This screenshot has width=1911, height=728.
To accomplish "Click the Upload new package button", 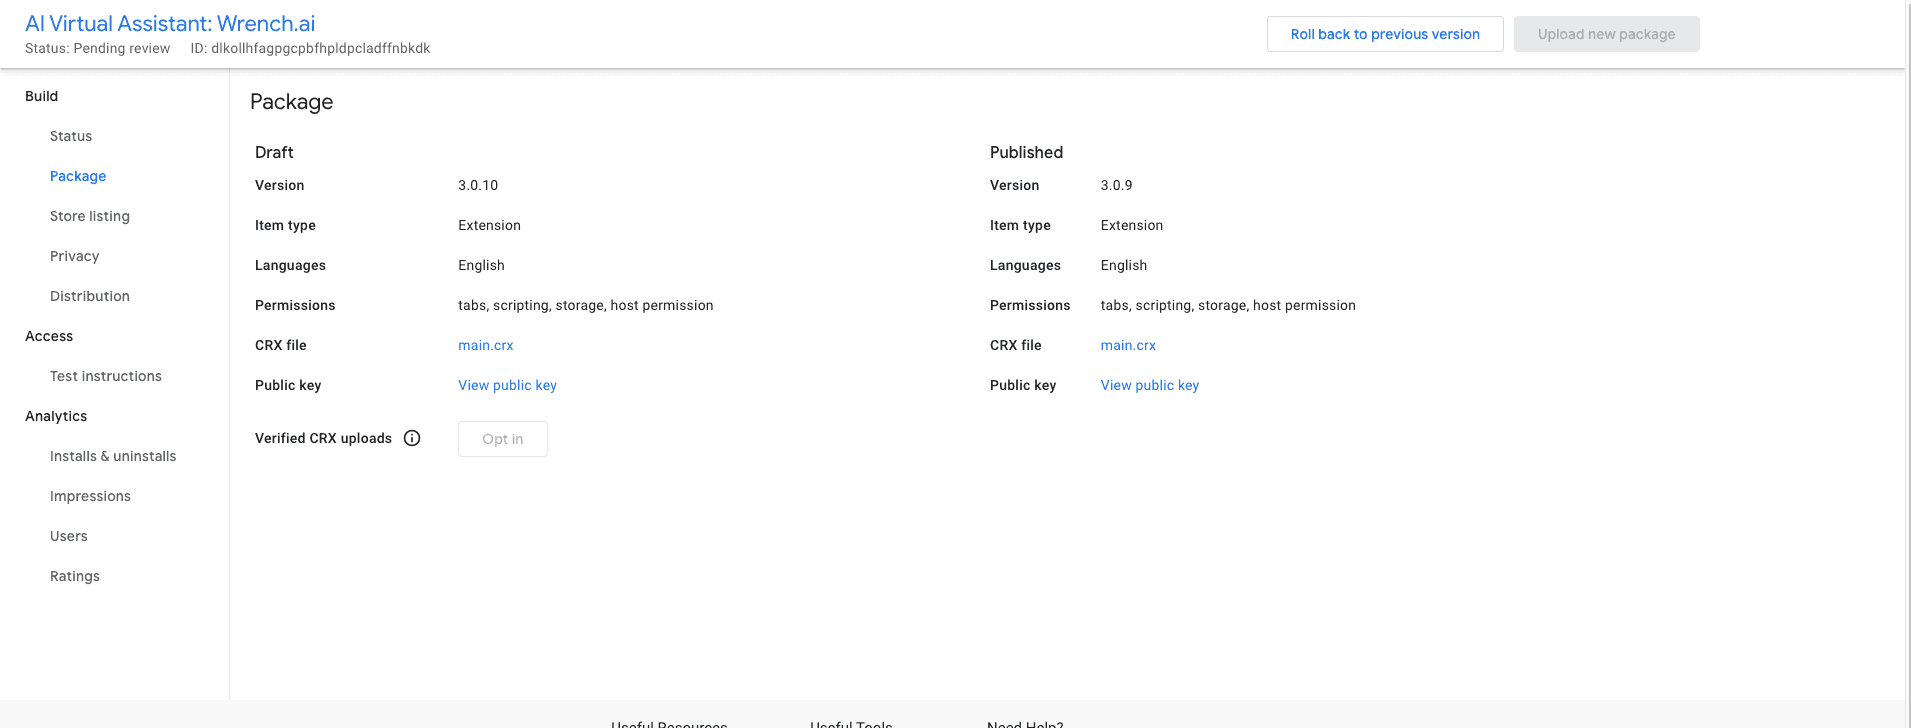I will pos(1606,34).
